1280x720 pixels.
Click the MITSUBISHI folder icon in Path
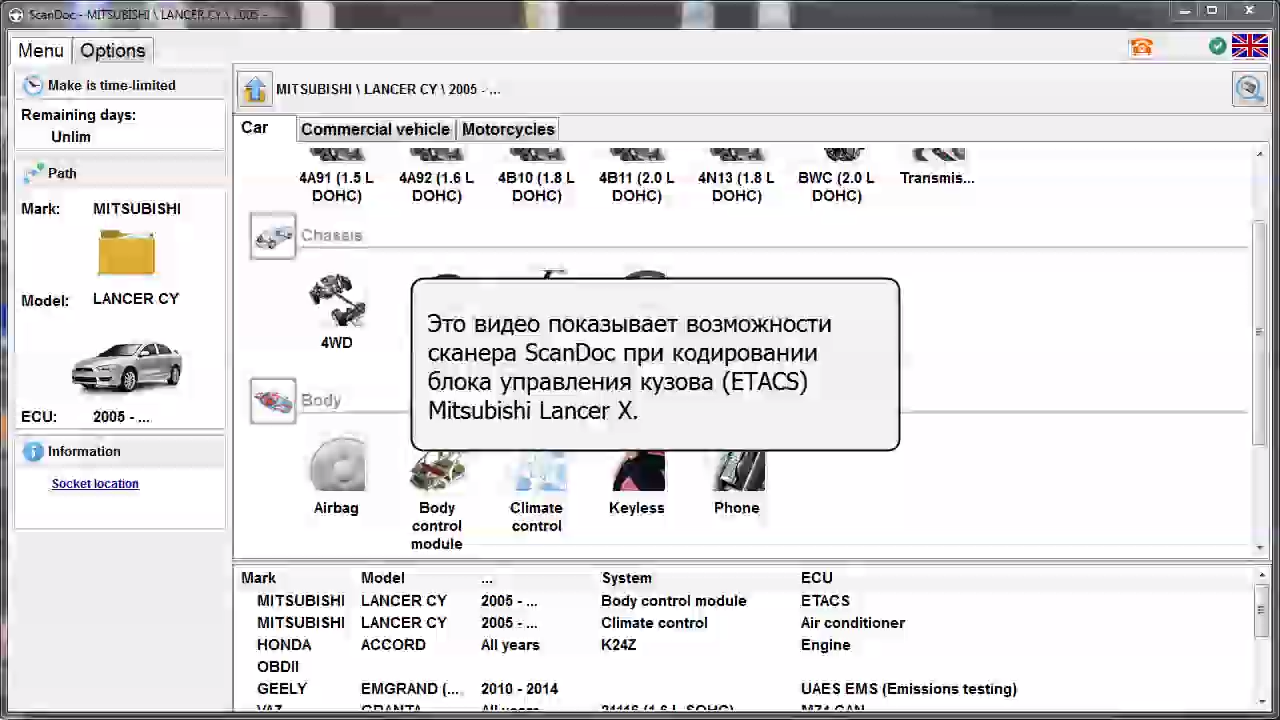[x=126, y=251]
